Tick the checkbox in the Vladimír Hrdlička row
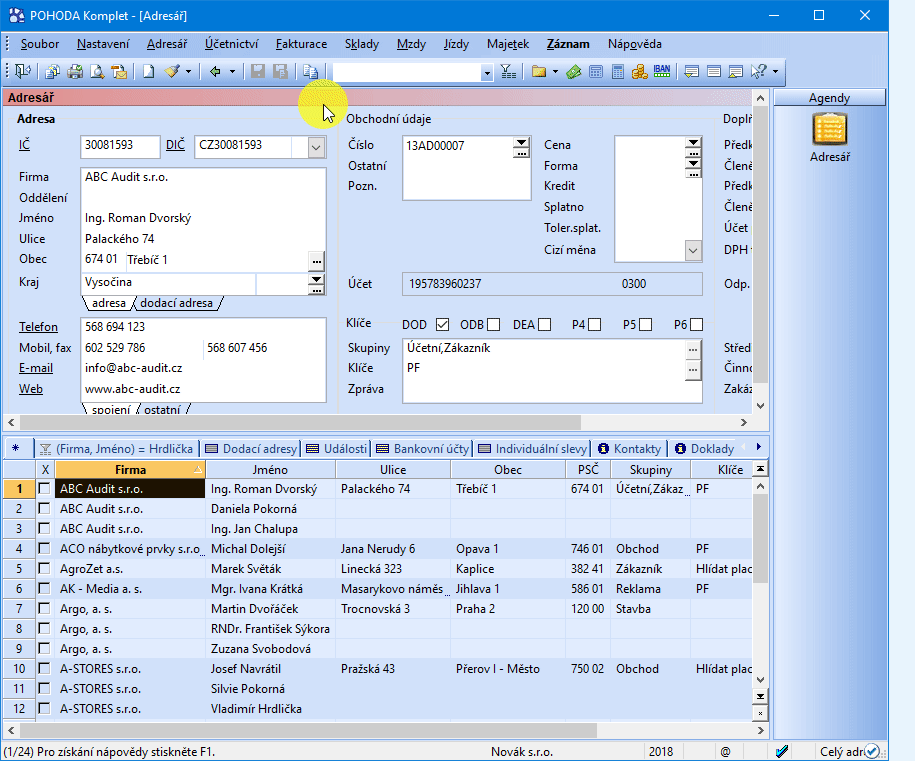Screen dimensions: 915x761 click(44, 708)
